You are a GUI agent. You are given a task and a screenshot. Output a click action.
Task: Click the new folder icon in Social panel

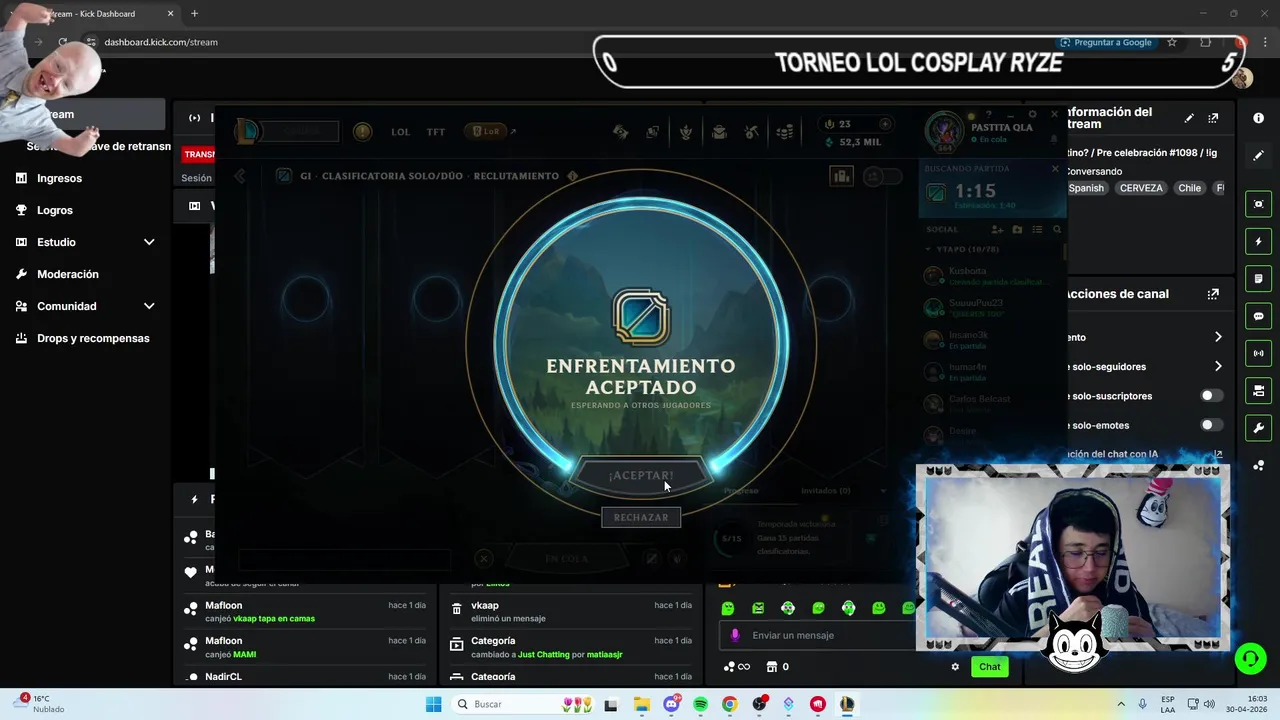(x=1017, y=229)
